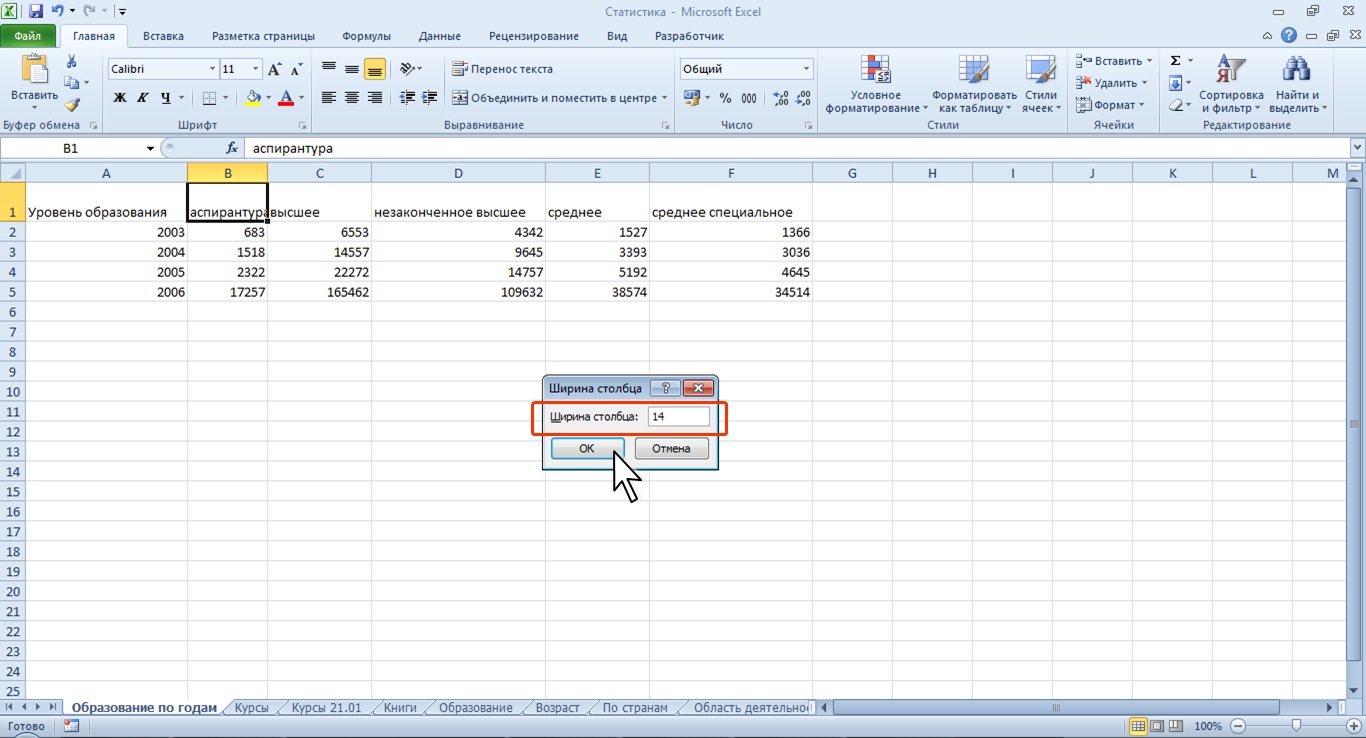Confirm column width with OK button
The width and height of the screenshot is (1366, 738).
pos(587,448)
